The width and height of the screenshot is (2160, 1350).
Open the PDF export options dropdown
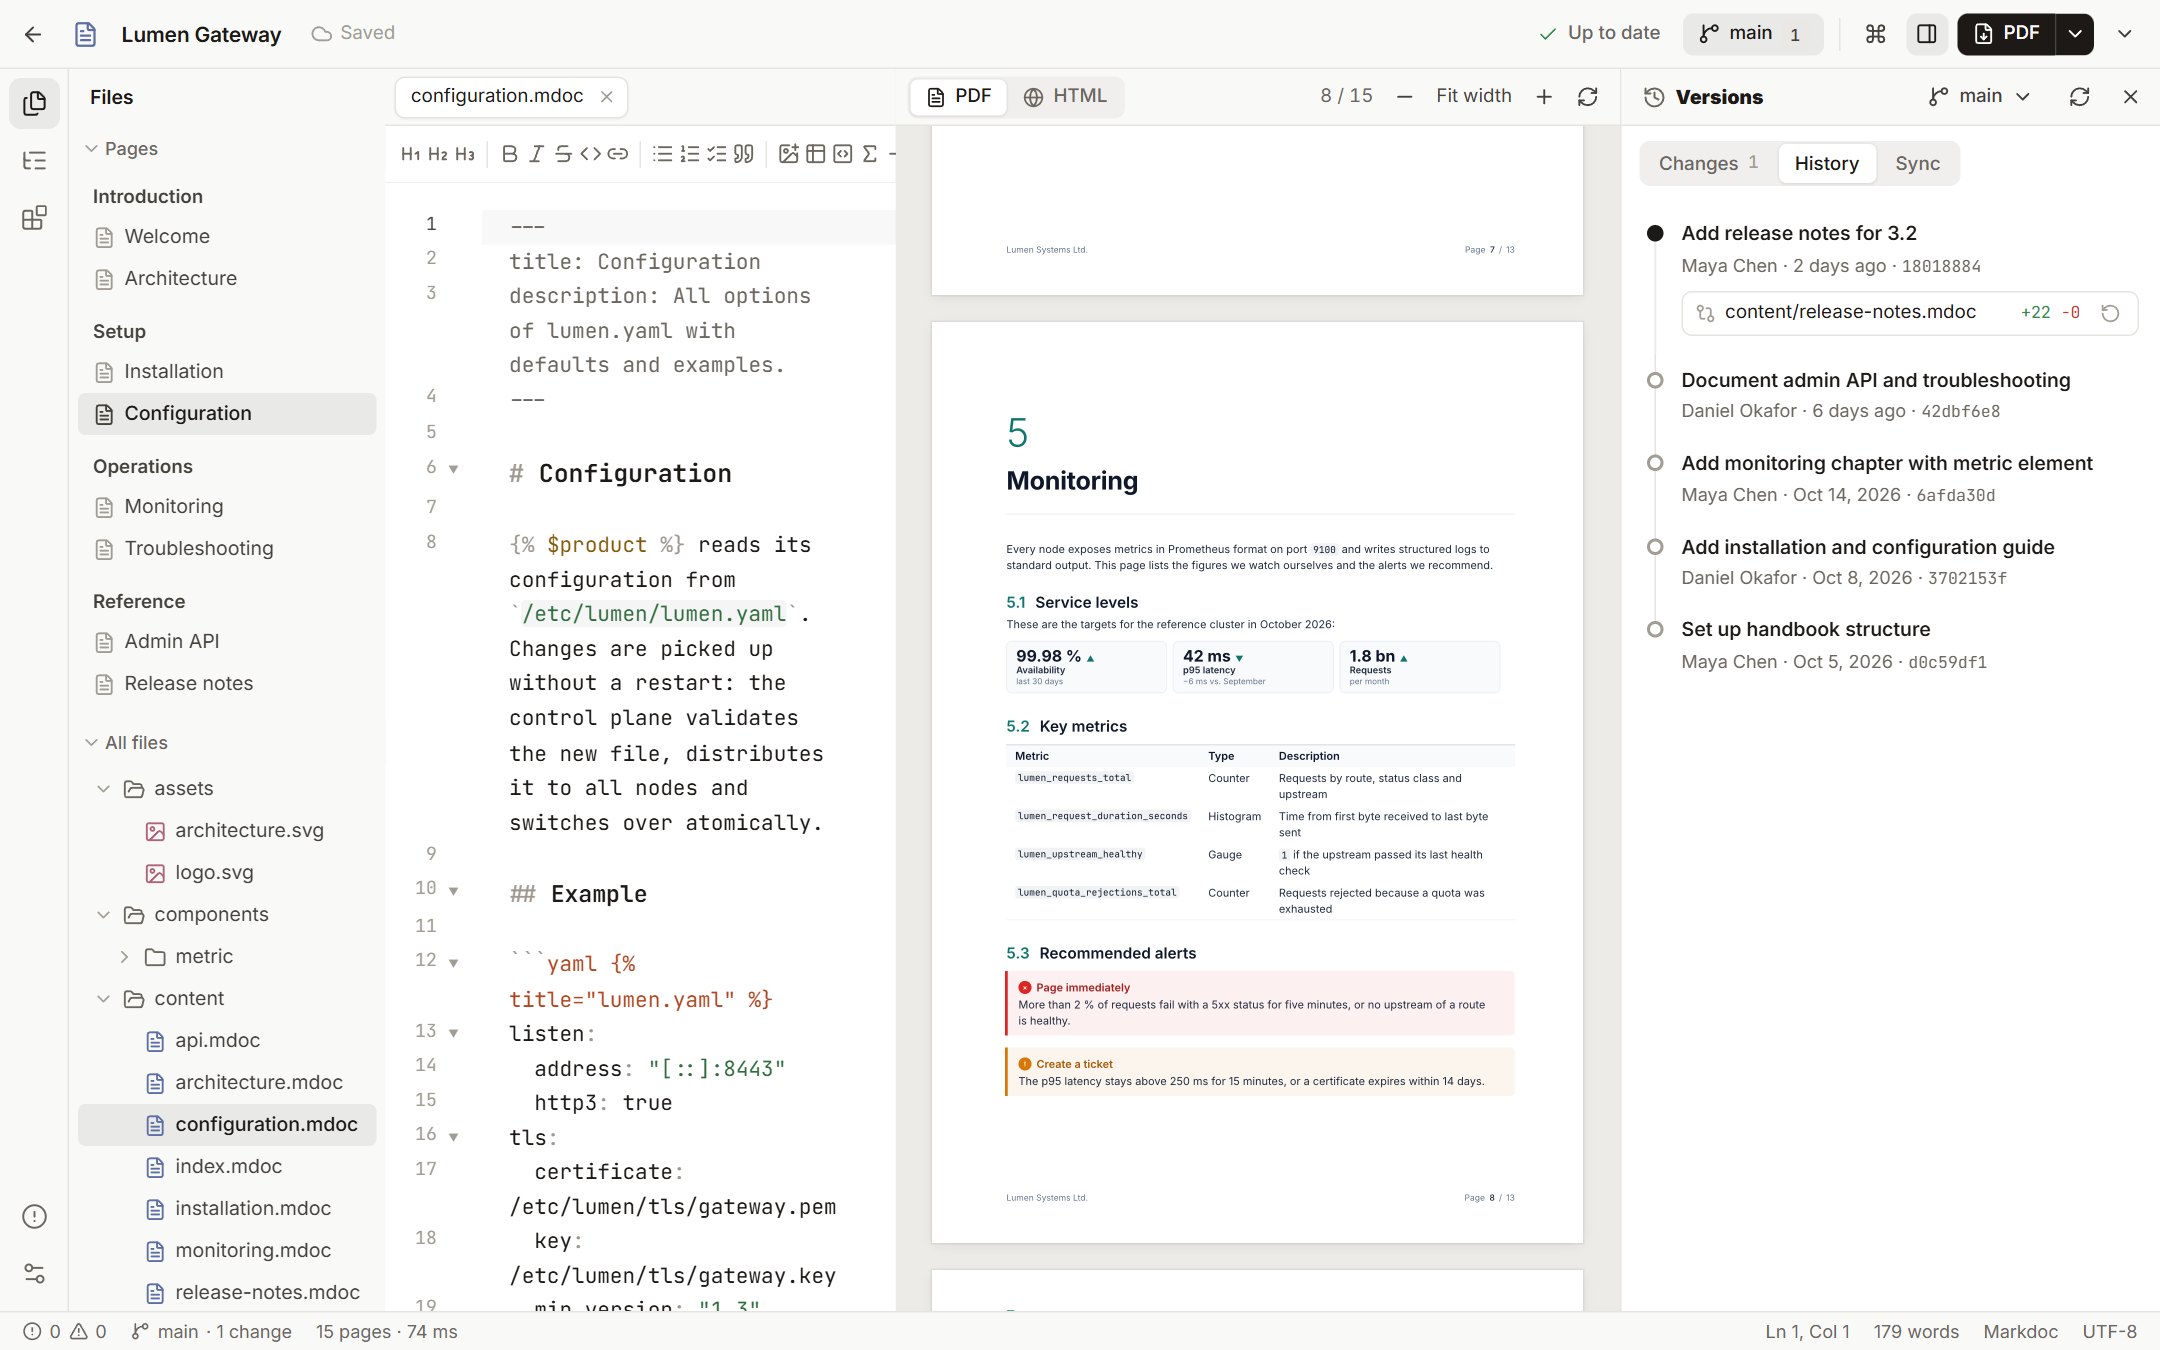coord(2075,34)
